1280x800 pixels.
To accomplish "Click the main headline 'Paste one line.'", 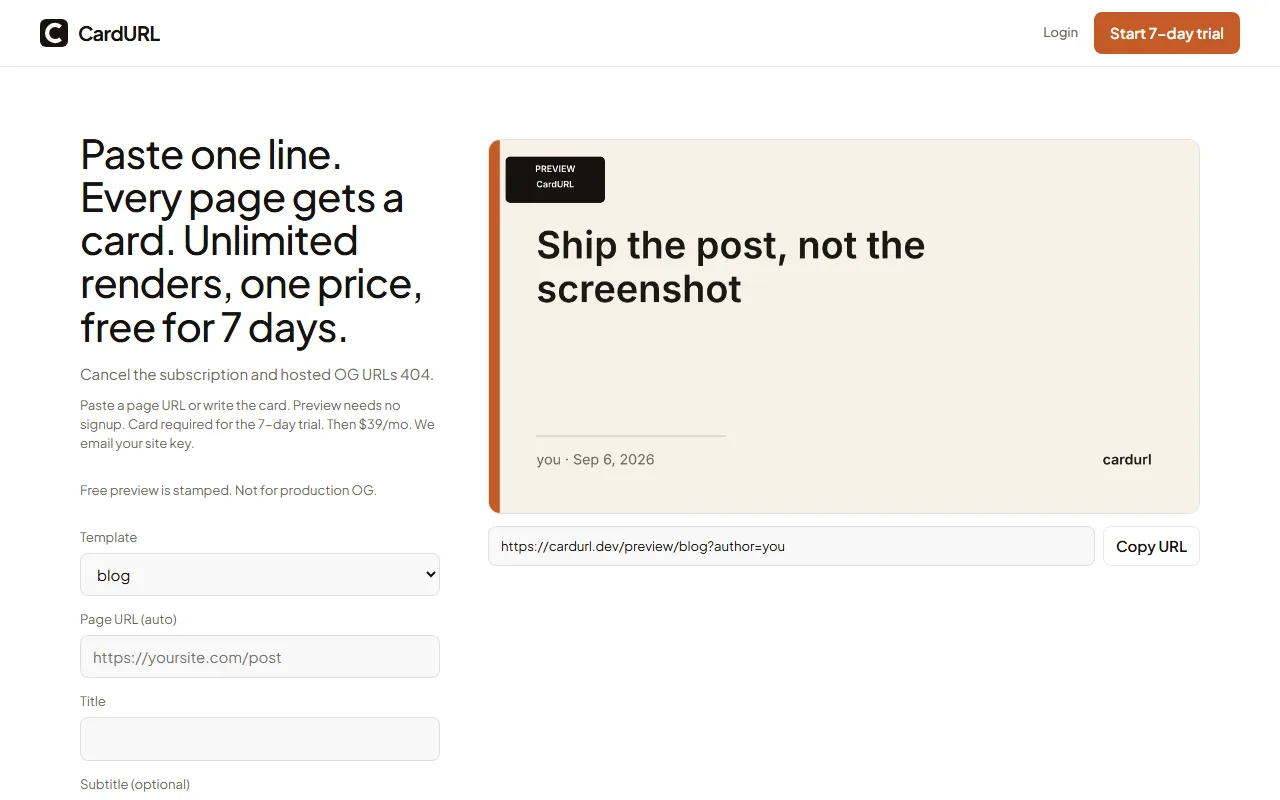I will 211,155.
